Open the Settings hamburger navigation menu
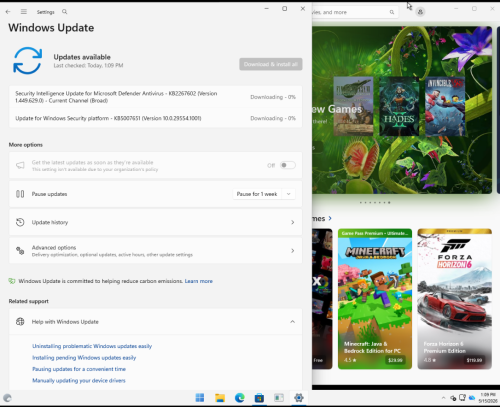 pyautogui.click(x=24, y=12)
